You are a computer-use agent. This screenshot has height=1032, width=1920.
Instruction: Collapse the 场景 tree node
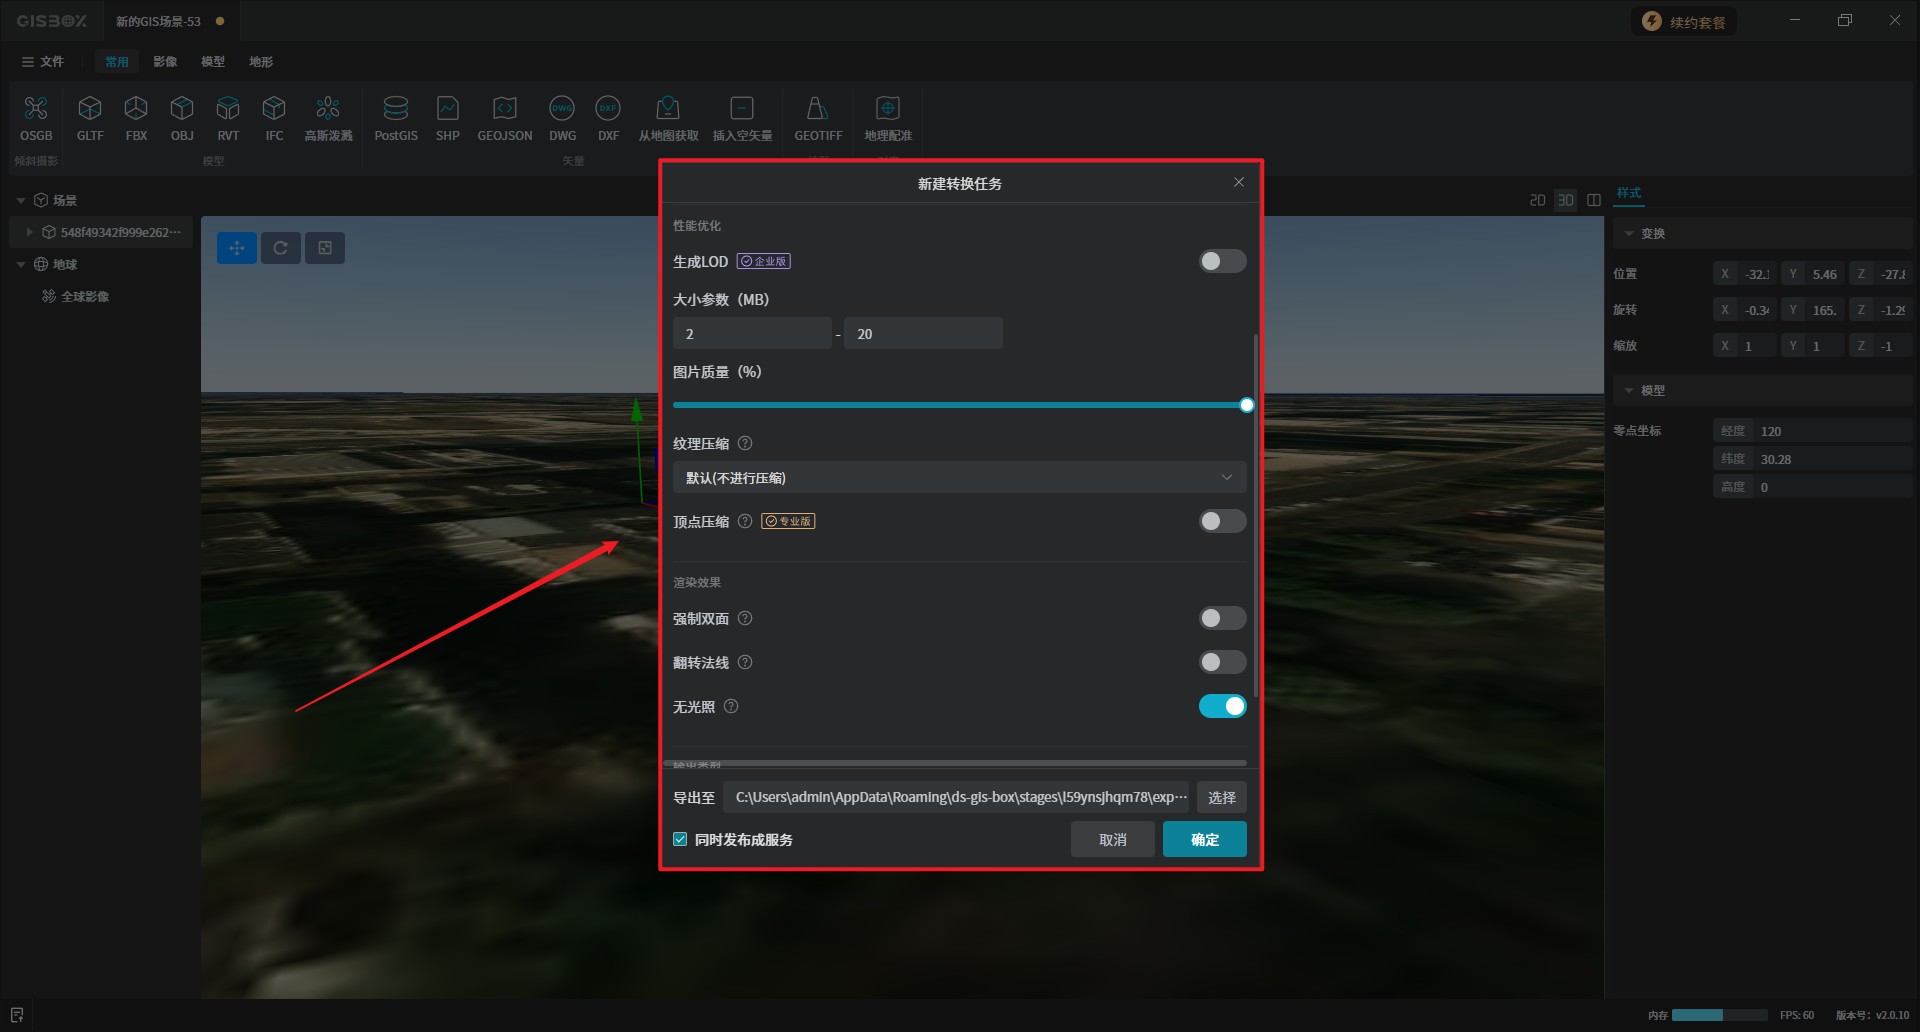(x=21, y=201)
